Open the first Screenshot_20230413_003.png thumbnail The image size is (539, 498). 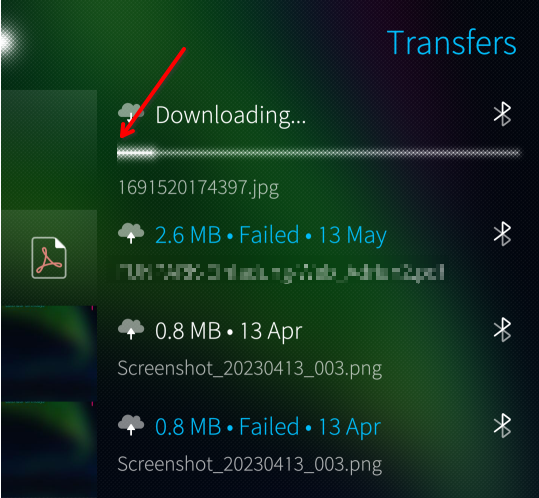coord(49,354)
